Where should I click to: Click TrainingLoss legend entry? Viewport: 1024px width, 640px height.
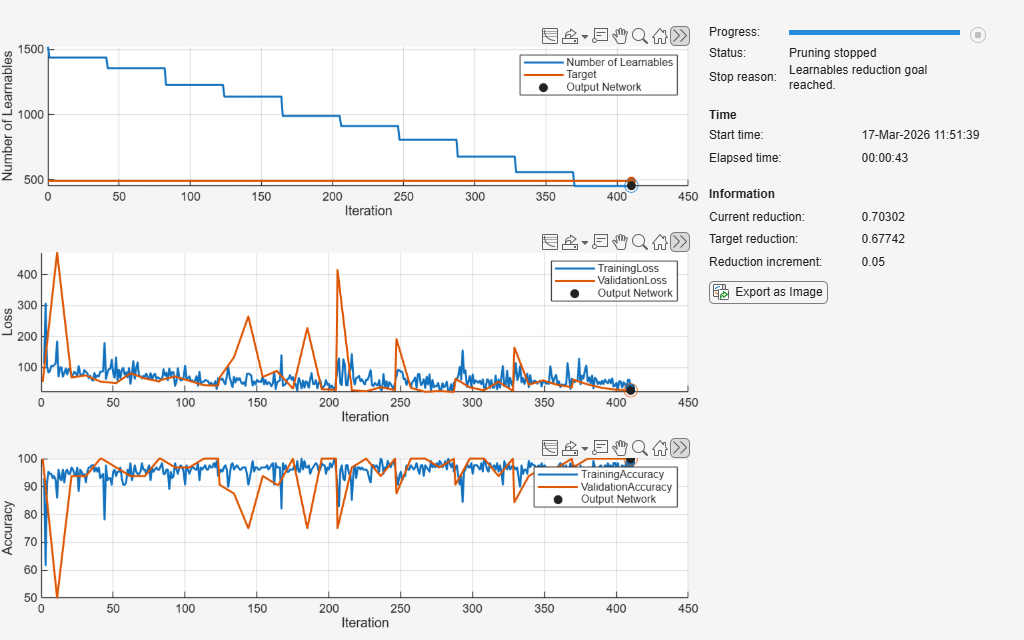(607, 268)
